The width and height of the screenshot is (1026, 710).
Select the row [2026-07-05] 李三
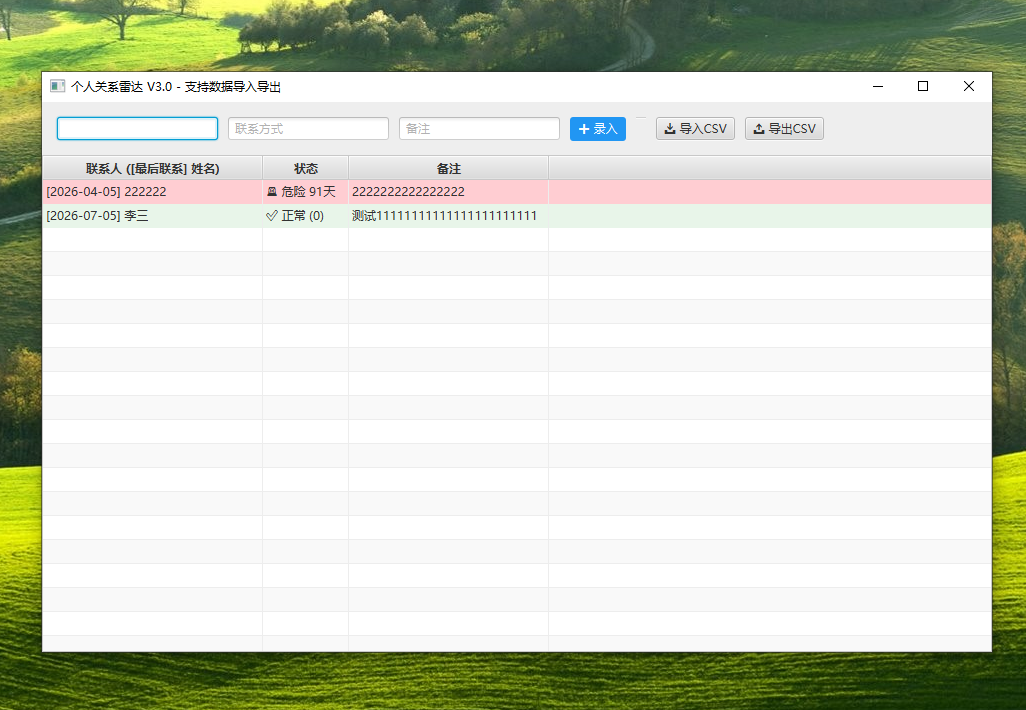coord(517,216)
